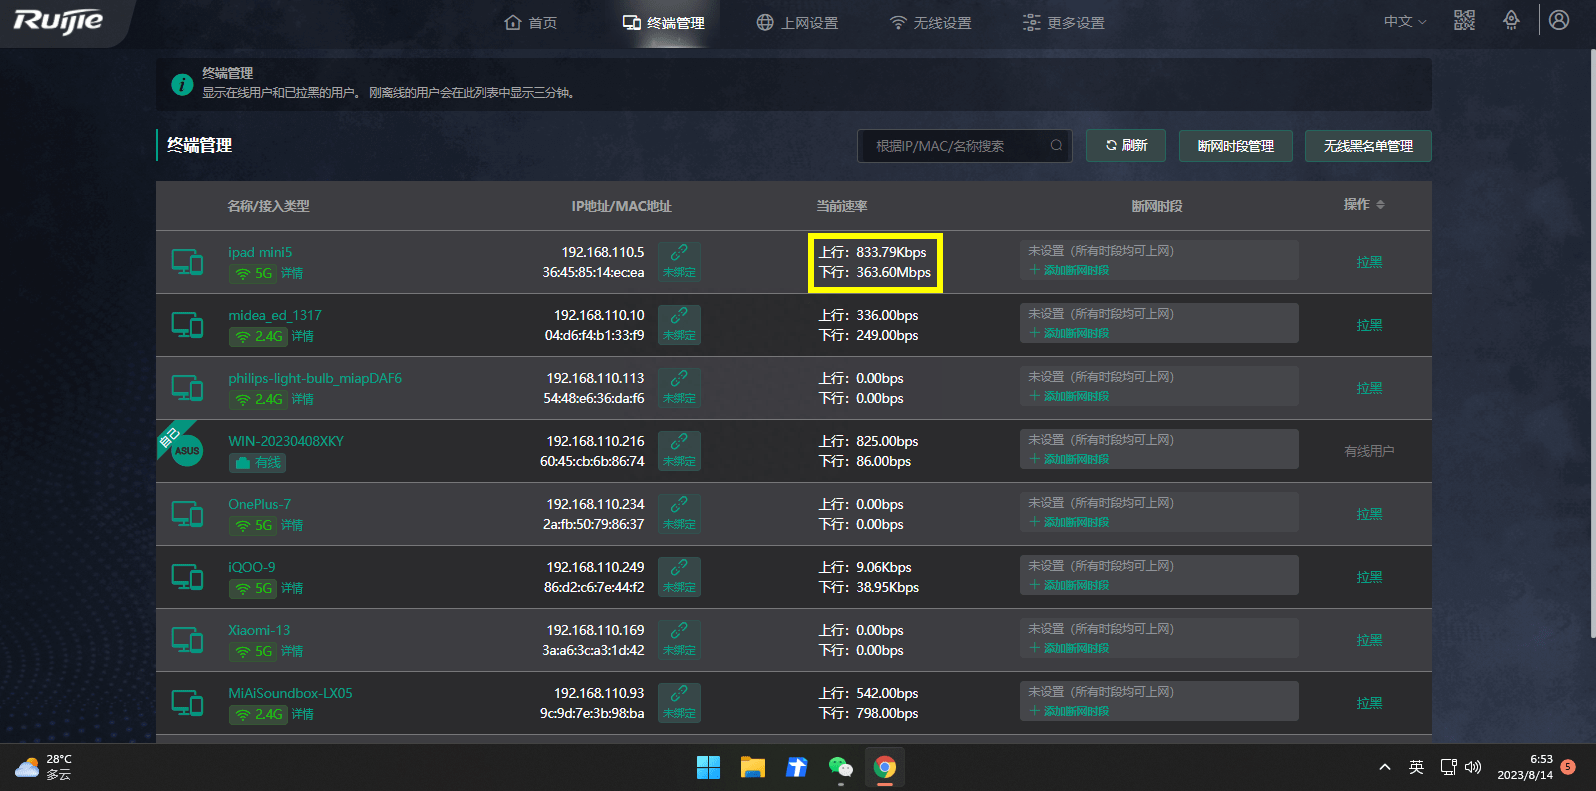
Task: Click 拉黑 for philips-light-bulb_miapDAF6
Action: pyautogui.click(x=1369, y=388)
